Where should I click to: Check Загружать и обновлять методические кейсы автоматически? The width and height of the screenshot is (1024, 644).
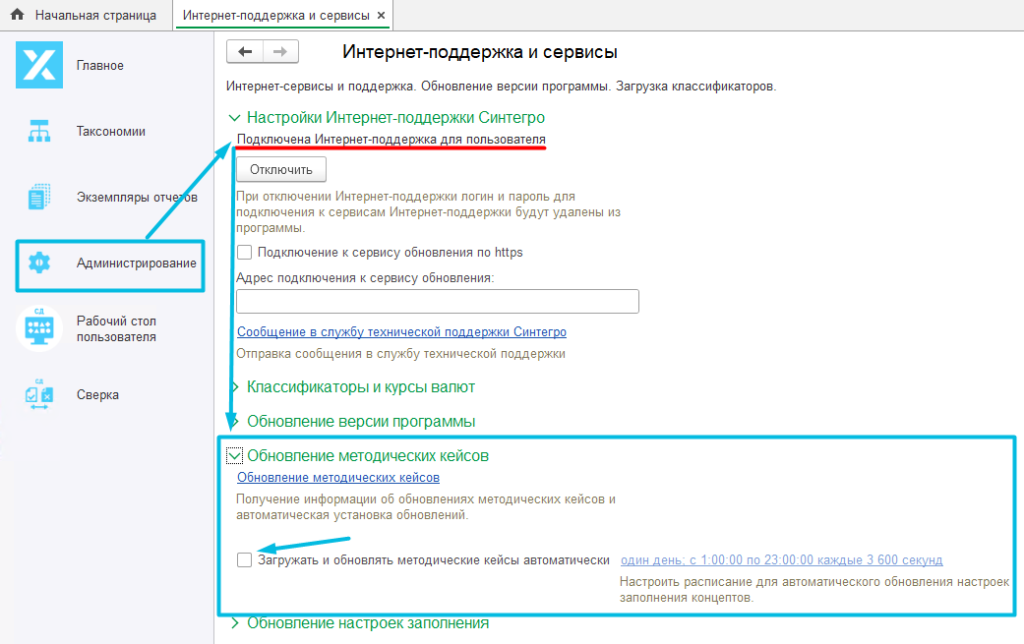244,560
